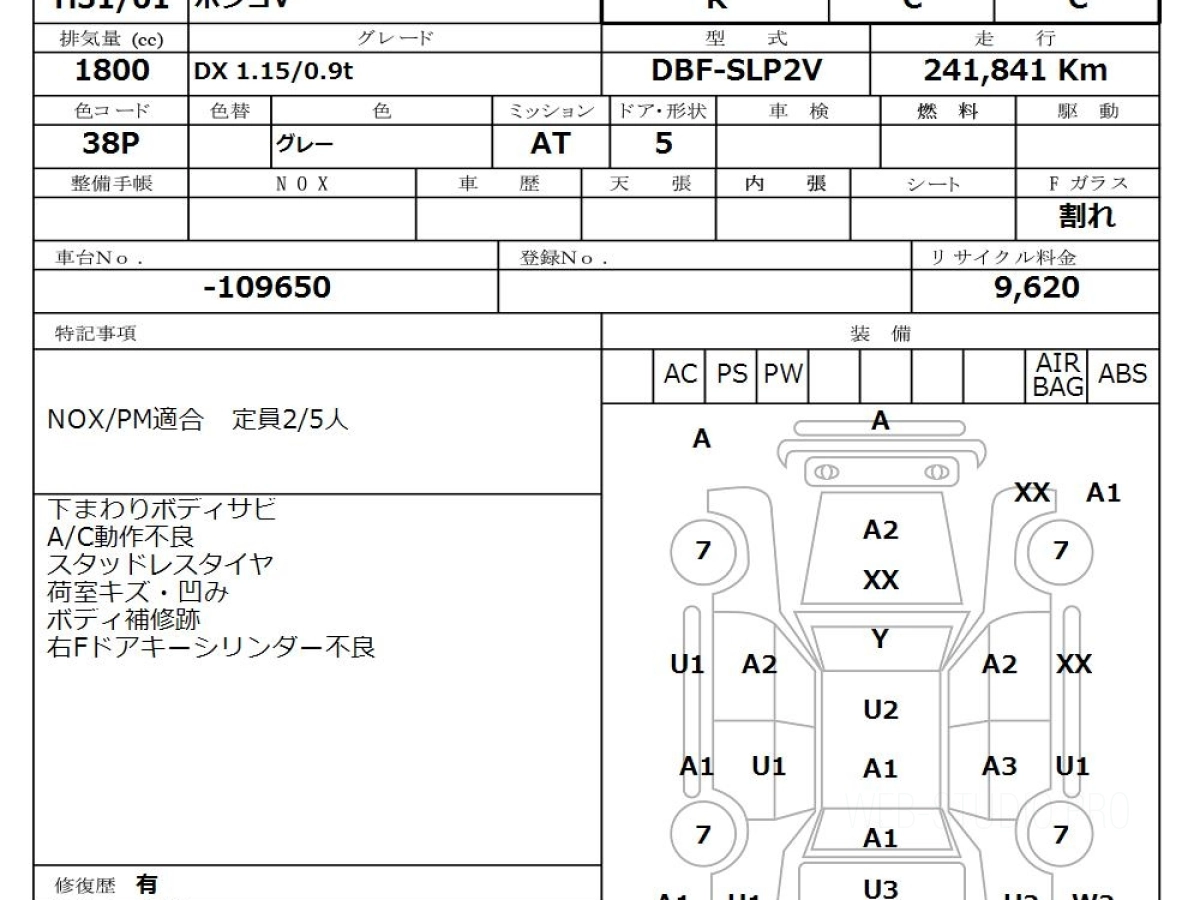Click the リサイクル料金 label
Image resolution: width=1200 pixels, height=900 pixels.
pyautogui.click(x=1003, y=257)
